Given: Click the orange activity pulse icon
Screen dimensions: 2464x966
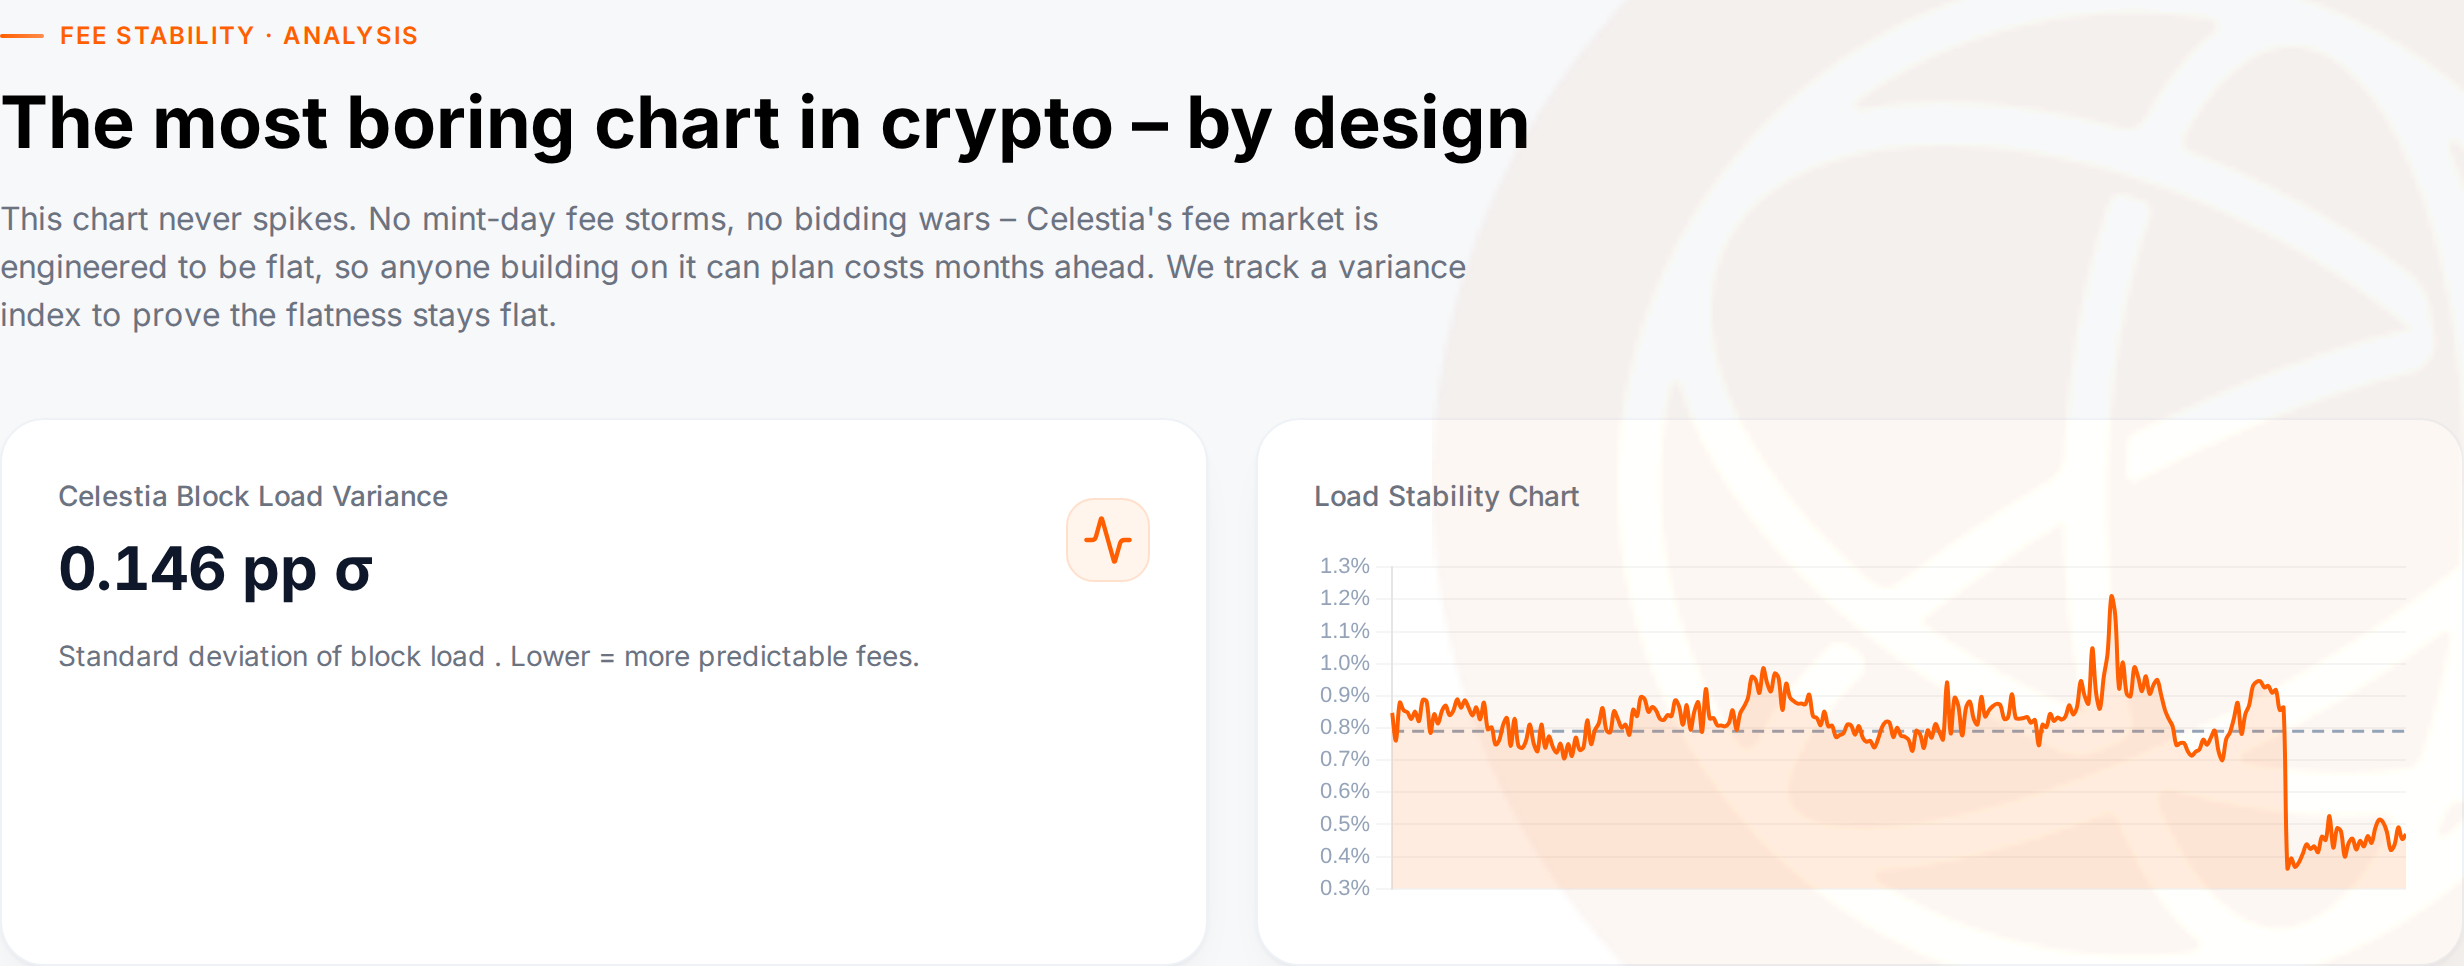Looking at the screenshot, I should coord(1107,540).
